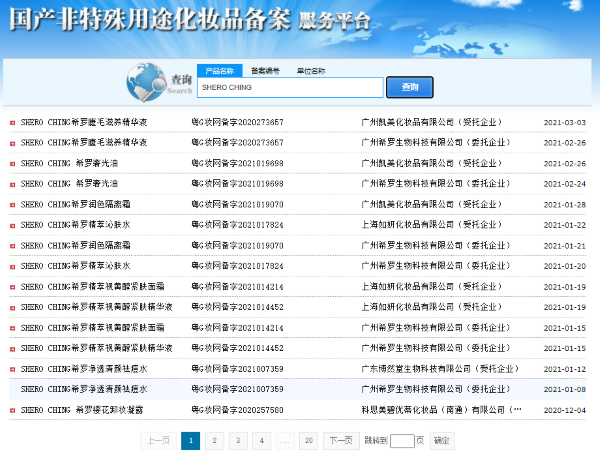The width and height of the screenshot is (600, 458).
Task: Switch to the 产品名称 search tab
Action: (x=219, y=71)
